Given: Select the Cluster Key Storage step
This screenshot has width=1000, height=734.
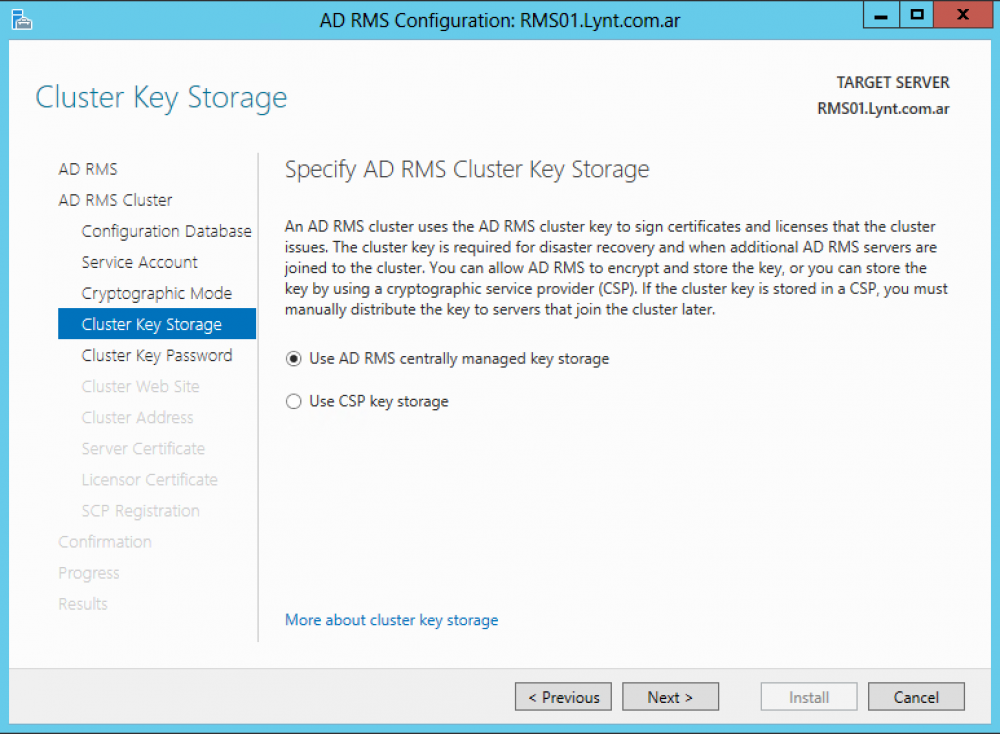Looking at the screenshot, I should [x=157, y=324].
